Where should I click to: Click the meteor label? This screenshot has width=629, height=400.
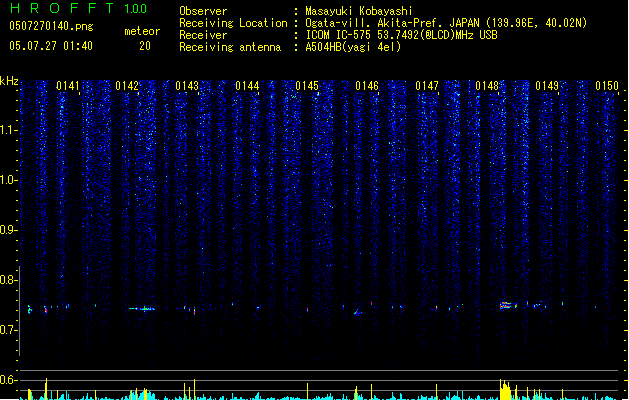coord(142,31)
